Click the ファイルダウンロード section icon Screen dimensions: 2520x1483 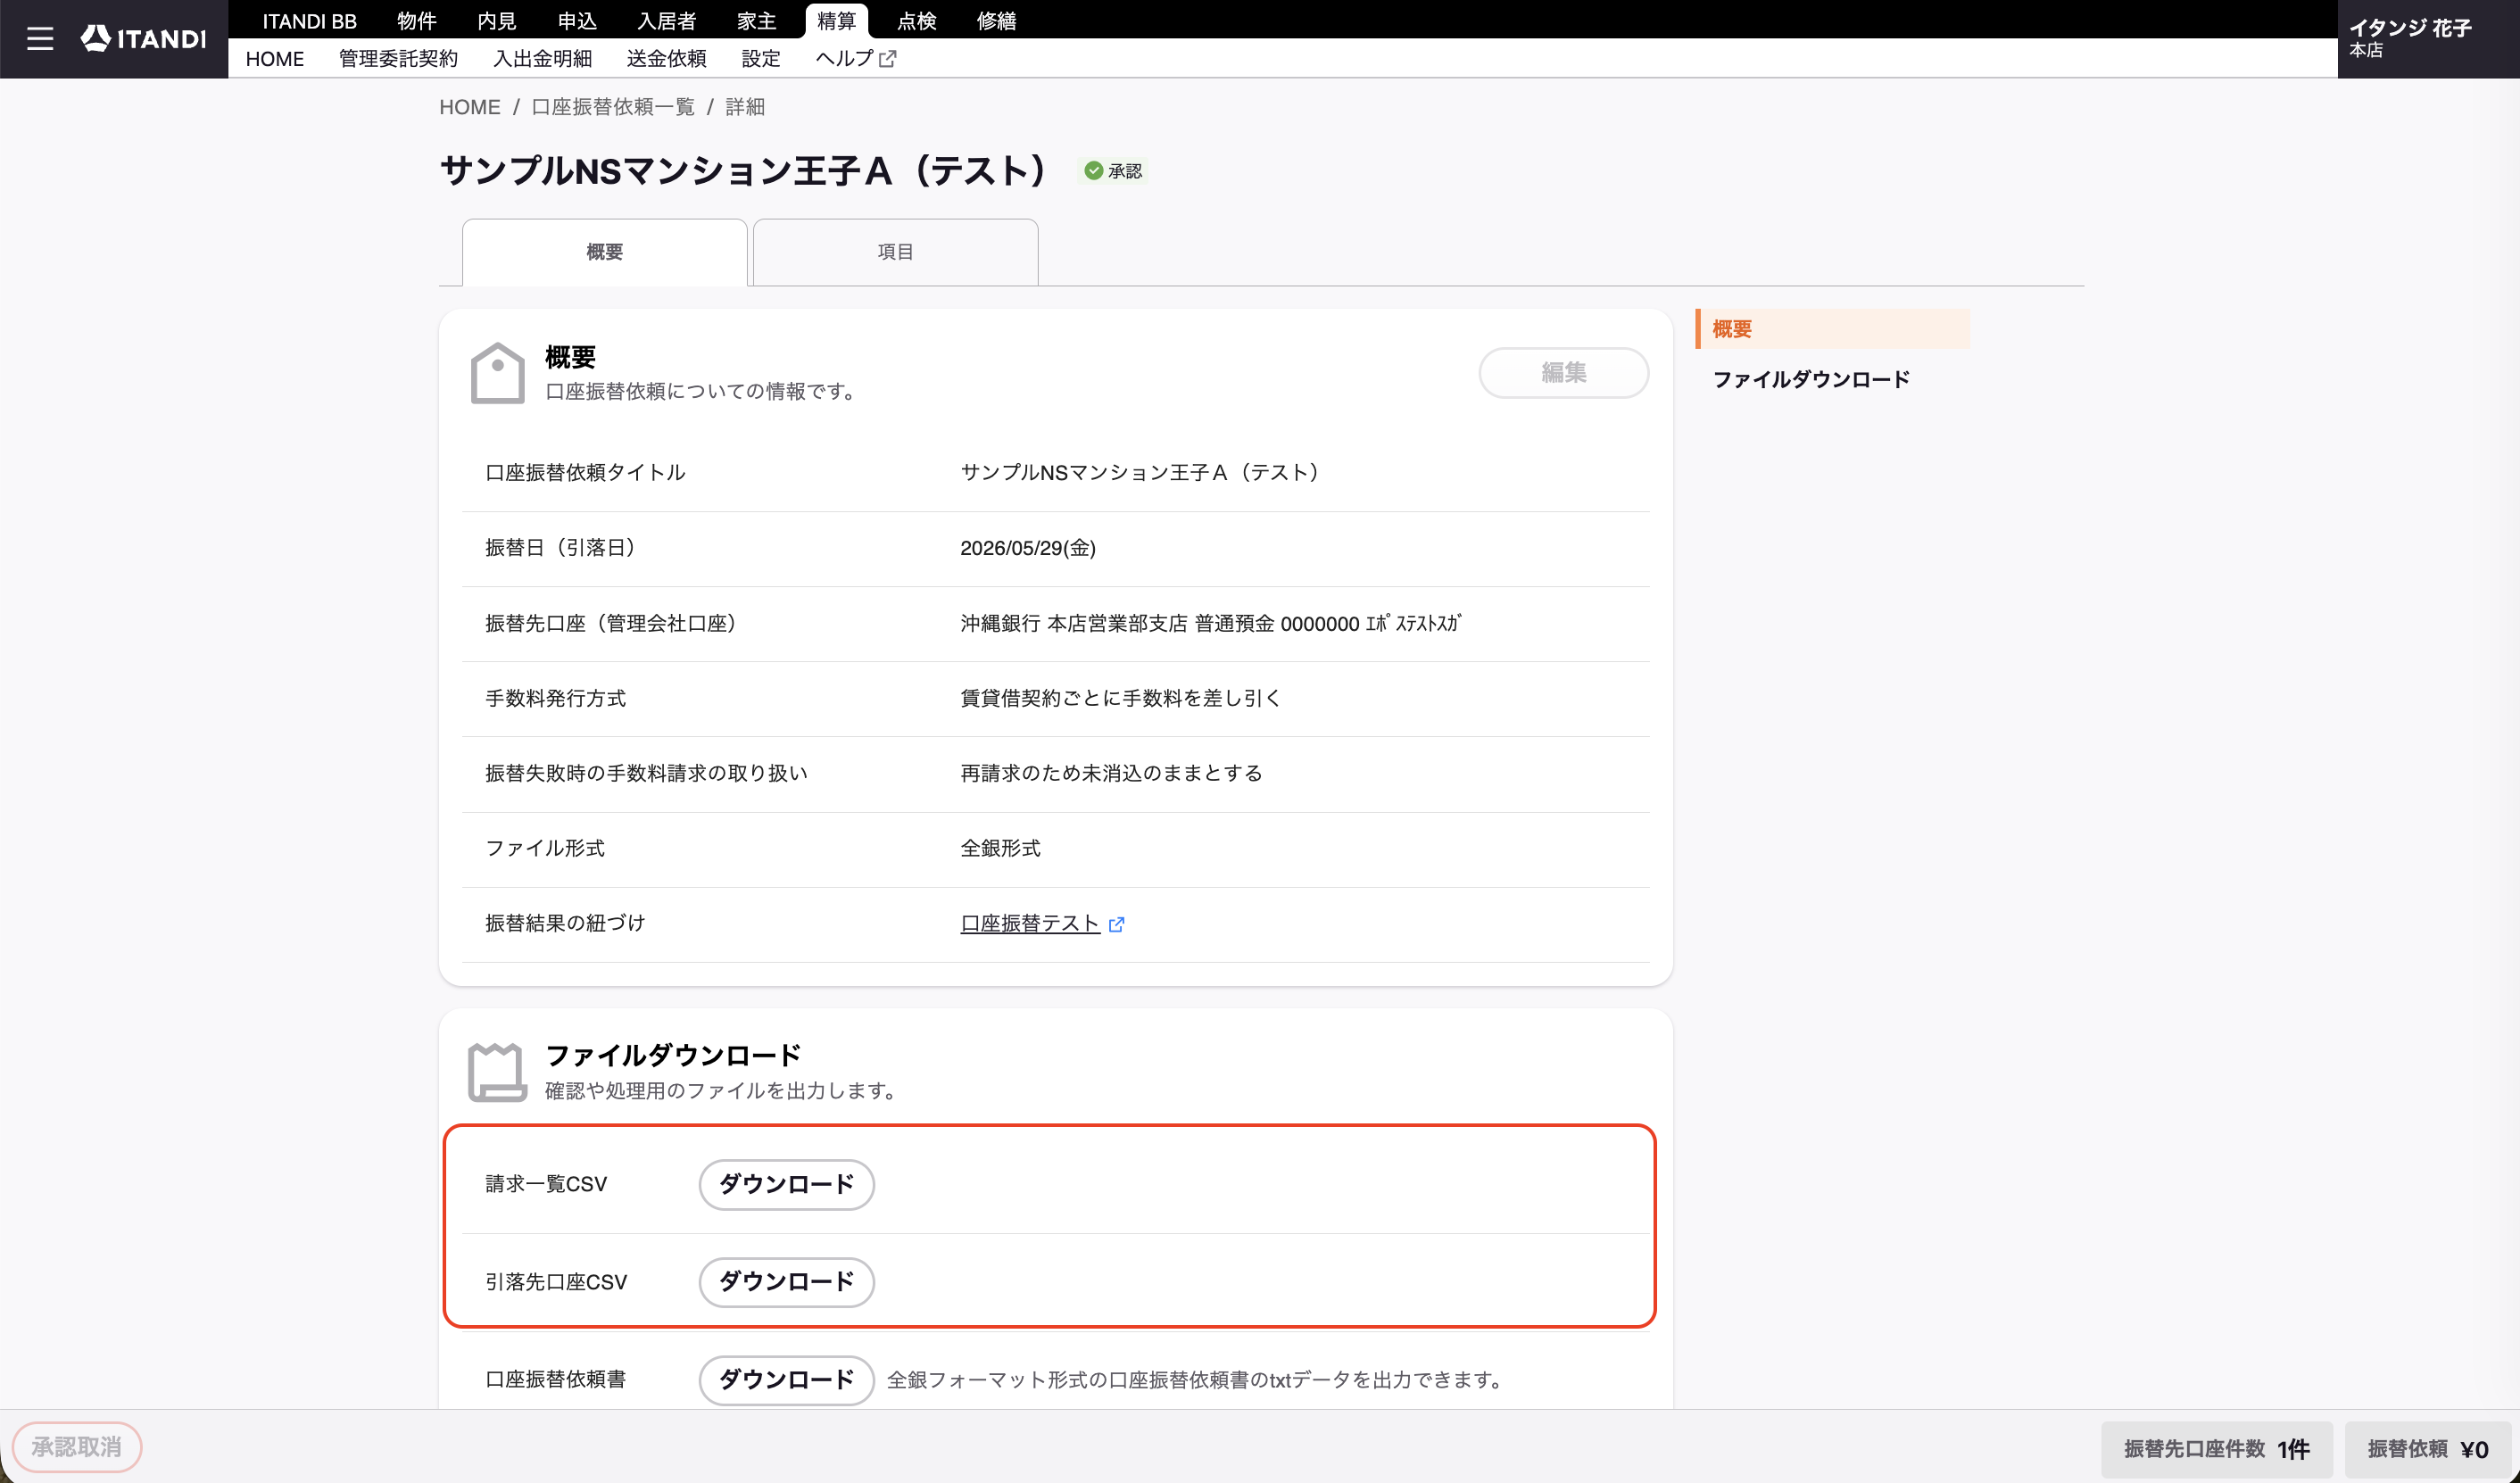pyautogui.click(x=497, y=1072)
